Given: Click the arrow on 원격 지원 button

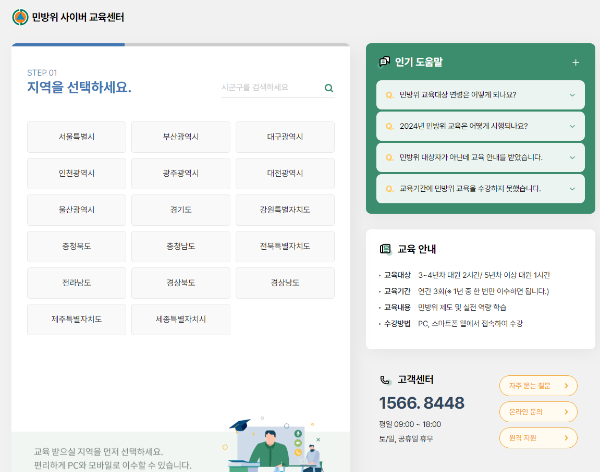Looking at the screenshot, I should (566, 438).
